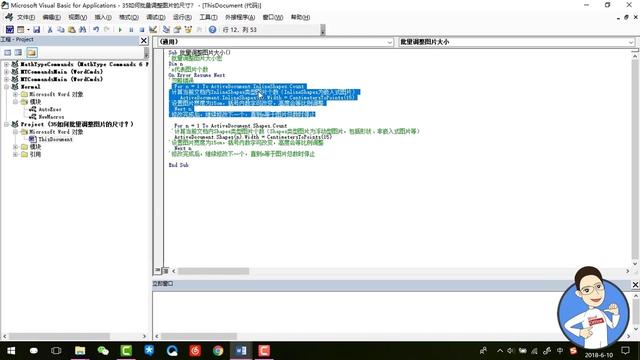Image resolution: width=640 pixels, height=360 pixels.
Task: Open the 窗口 (Window) menu
Action: coord(273,17)
